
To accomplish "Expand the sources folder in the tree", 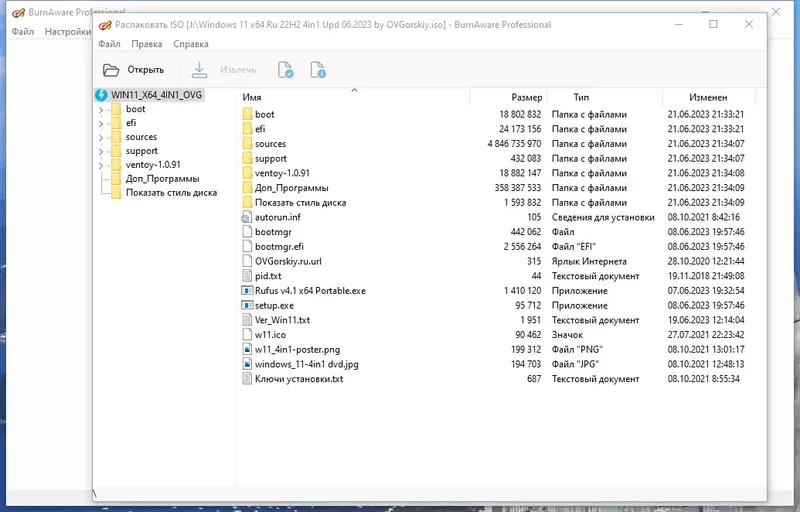I will pos(101,138).
